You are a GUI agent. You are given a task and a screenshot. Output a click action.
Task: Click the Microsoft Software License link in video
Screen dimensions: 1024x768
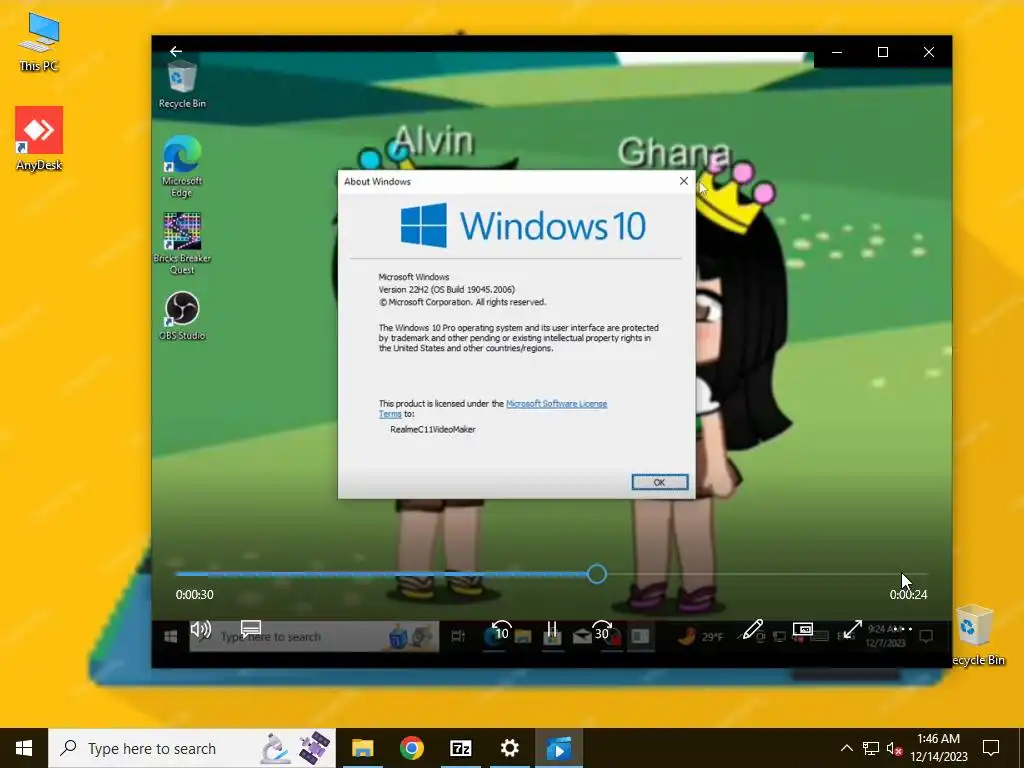(x=556, y=404)
